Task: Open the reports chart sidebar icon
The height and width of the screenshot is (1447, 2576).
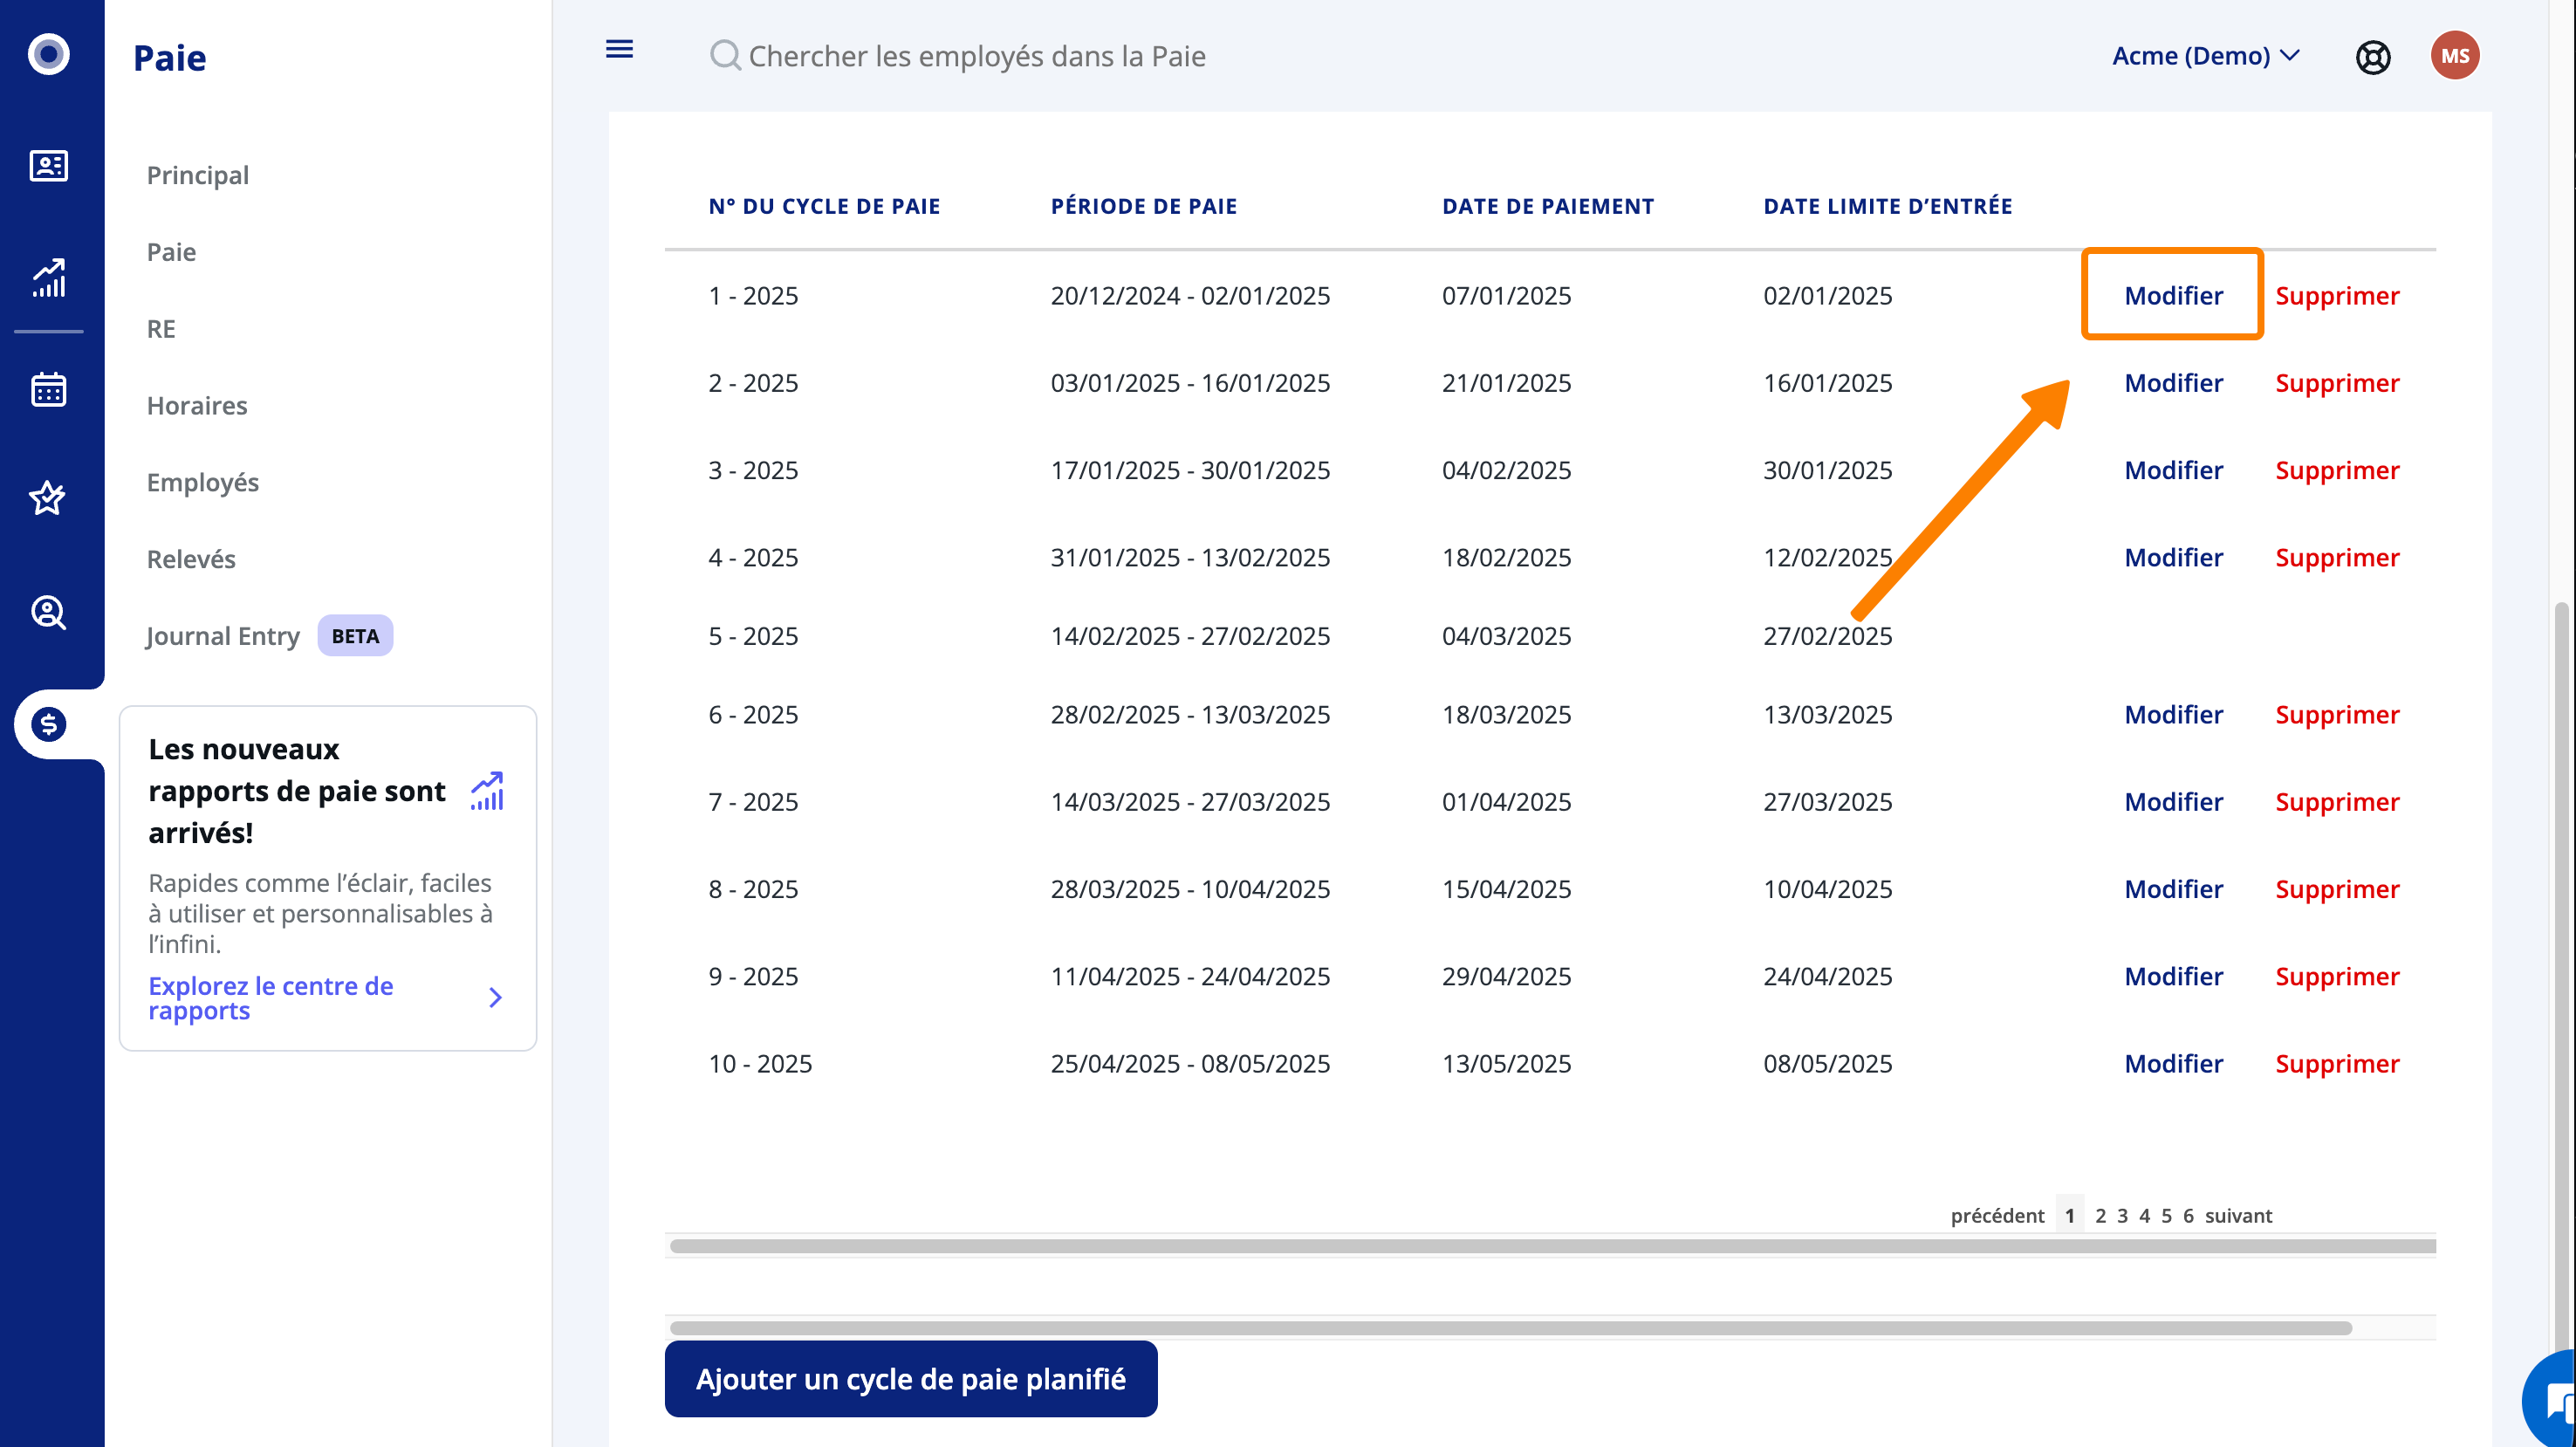Action: (x=48, y=278)
